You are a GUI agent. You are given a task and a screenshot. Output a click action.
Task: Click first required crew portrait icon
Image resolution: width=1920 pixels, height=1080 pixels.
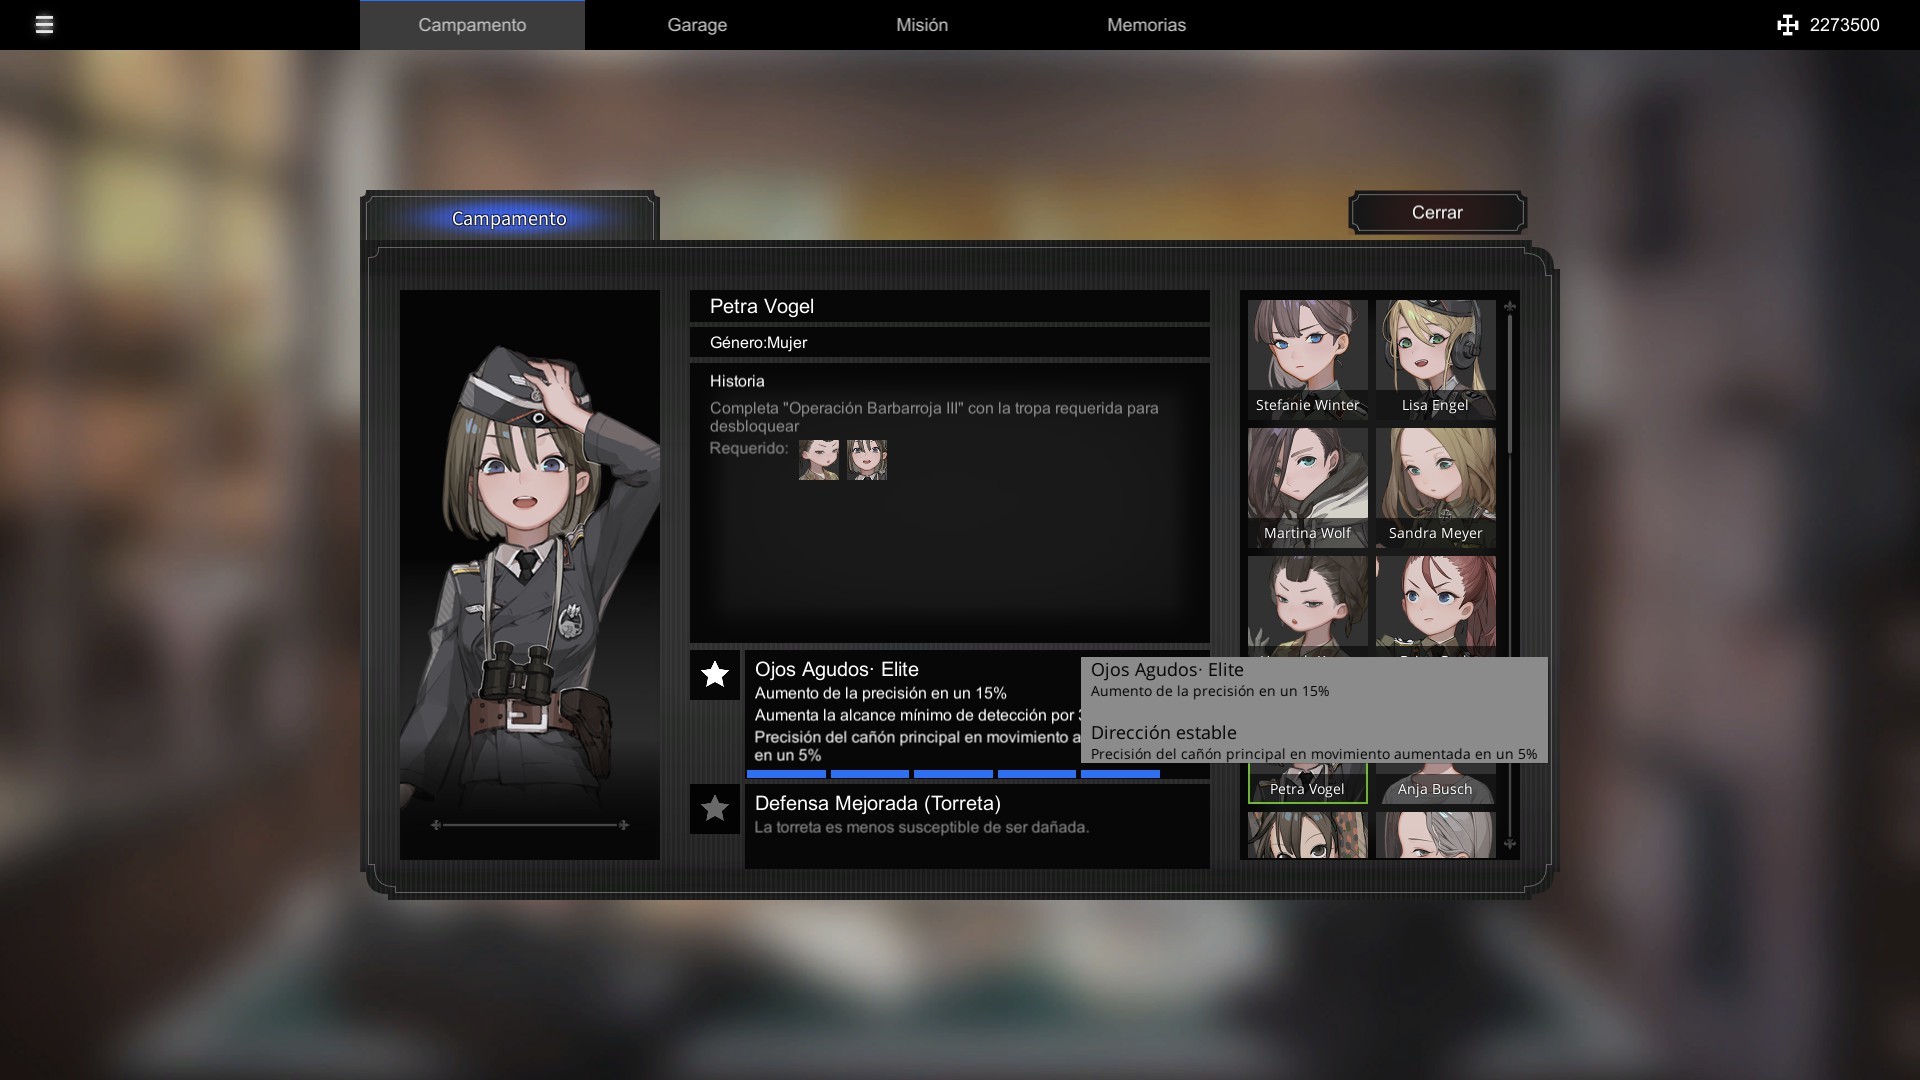click(818, 460)
